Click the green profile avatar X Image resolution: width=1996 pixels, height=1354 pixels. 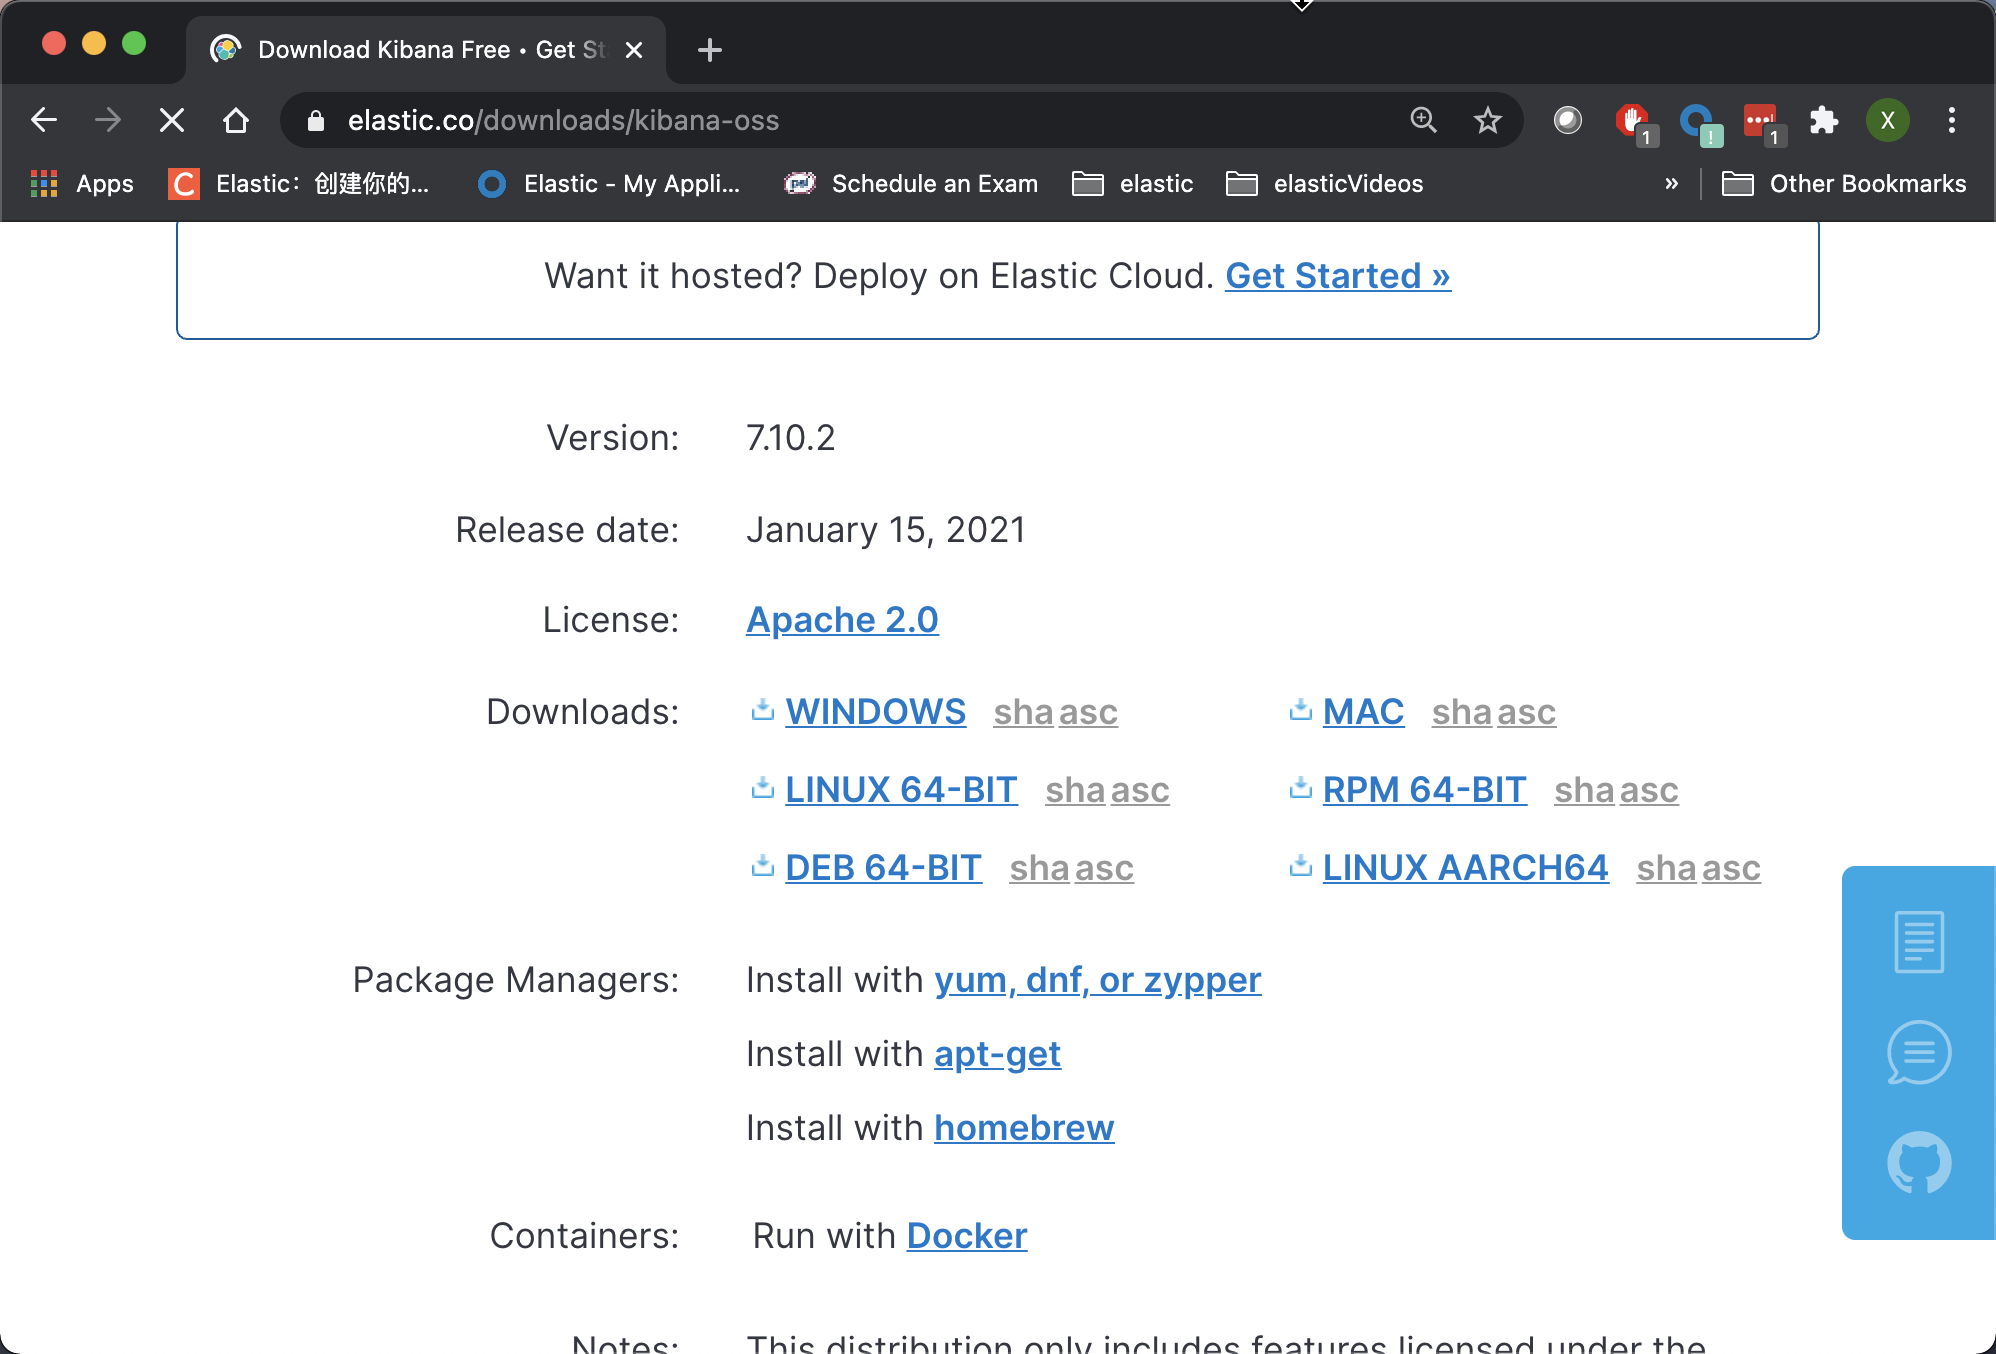(x=1888, y=120)
